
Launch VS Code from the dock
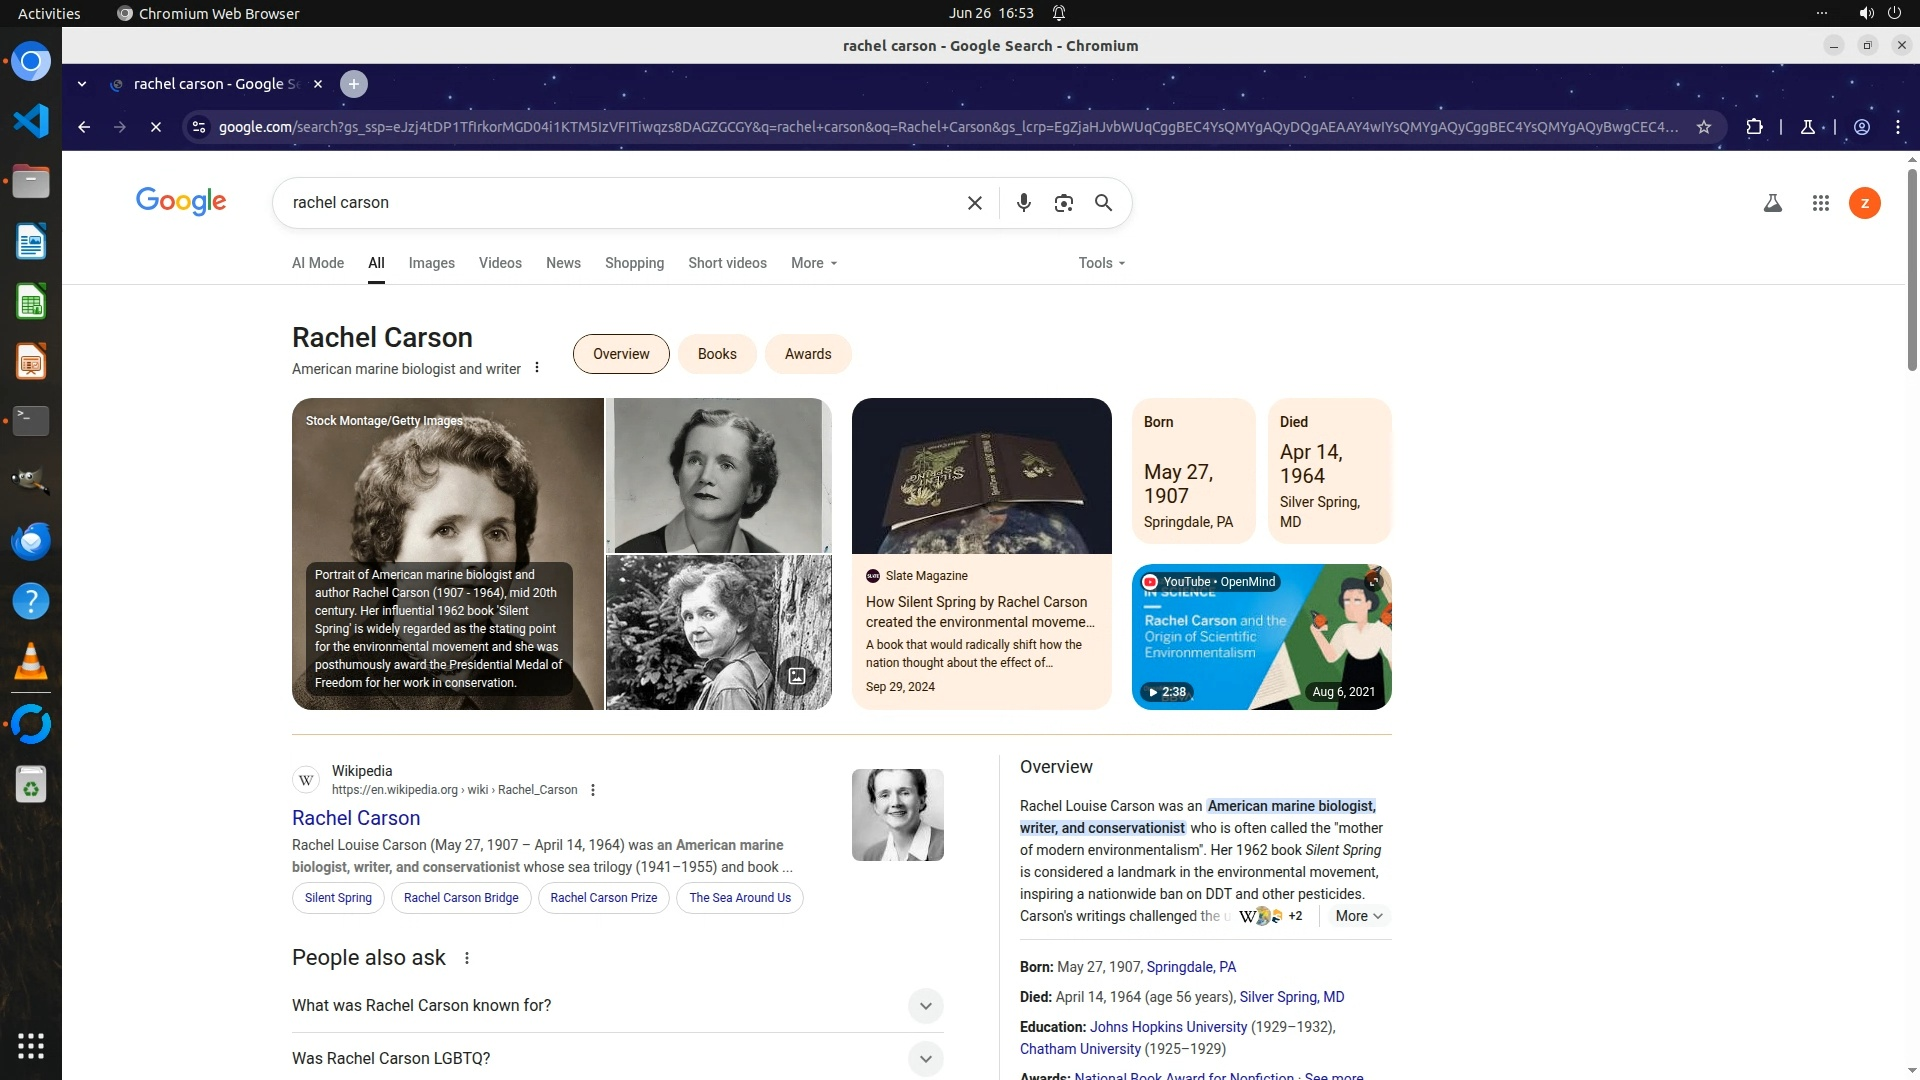pos(31,121)
